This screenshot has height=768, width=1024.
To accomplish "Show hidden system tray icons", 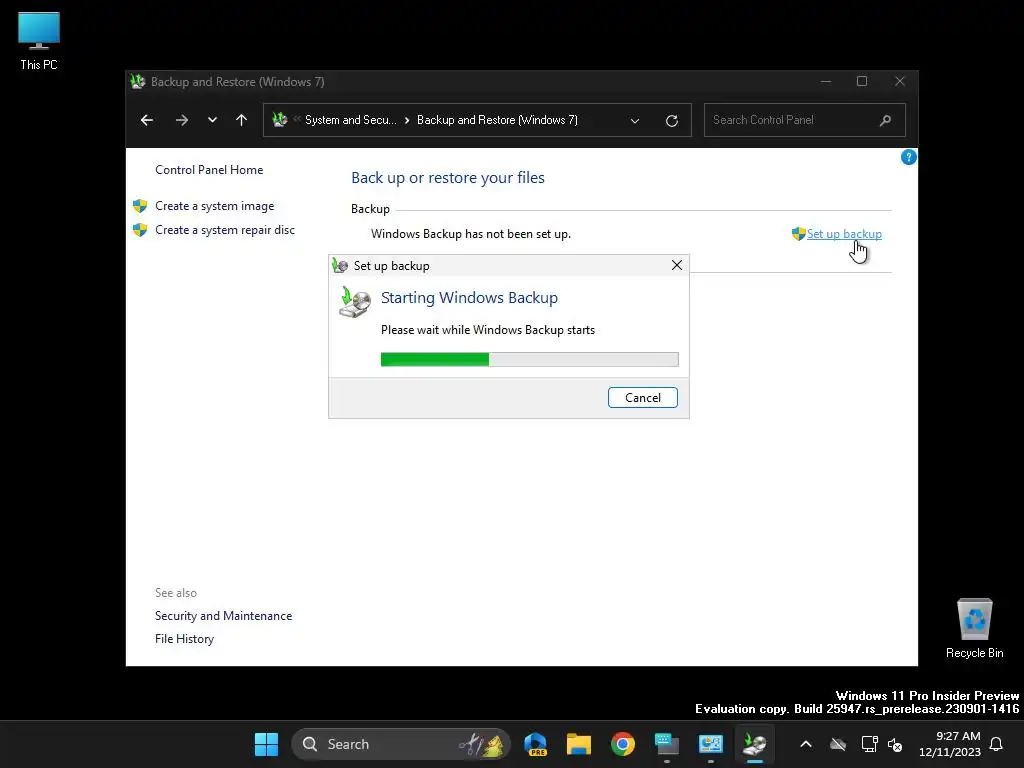I will 806,744.
